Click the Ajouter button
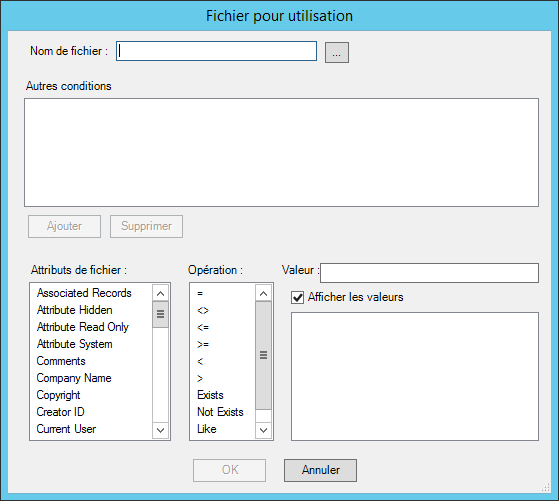The height and width of the screenshot is (501, 559). click(65, 226)
